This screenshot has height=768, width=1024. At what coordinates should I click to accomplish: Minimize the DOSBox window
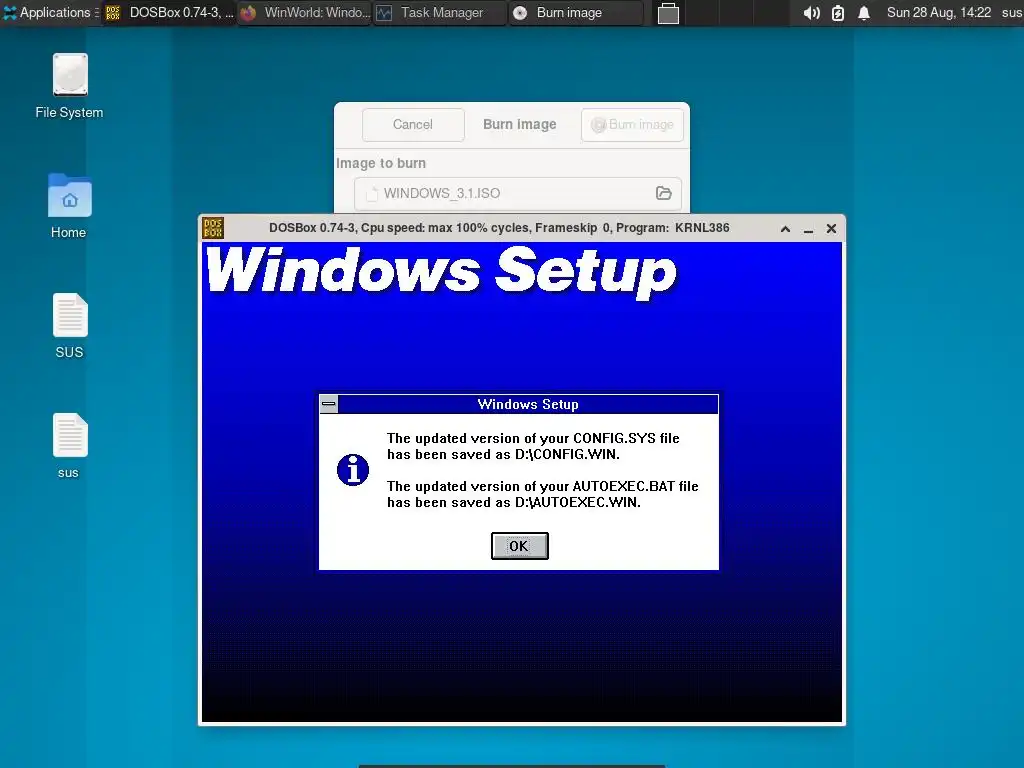tap(808, 229)
